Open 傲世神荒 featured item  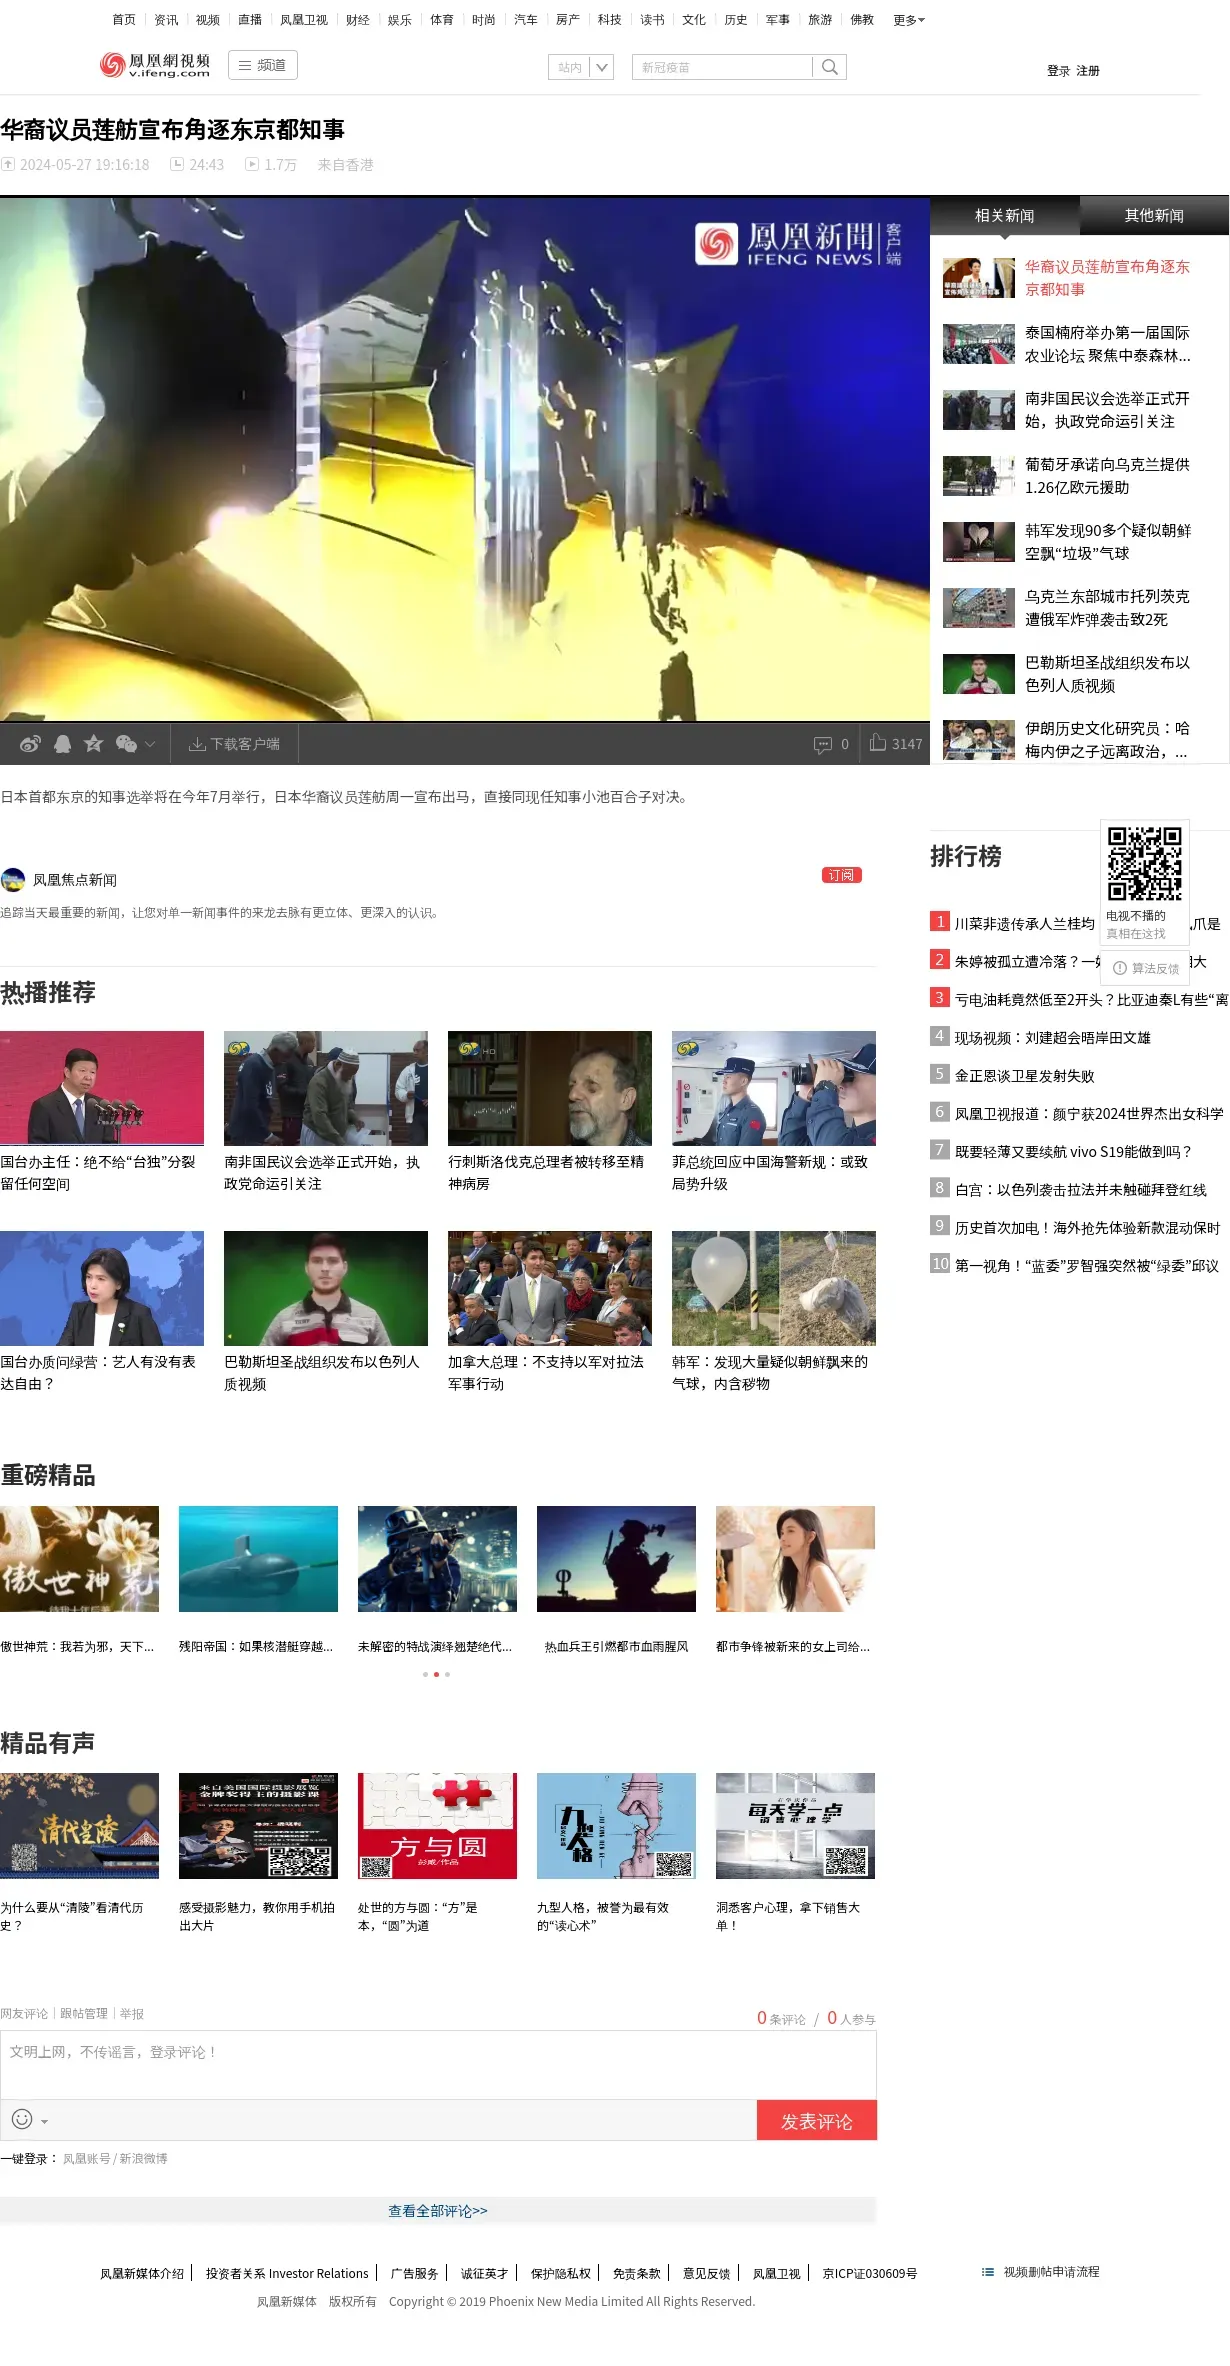click(x=79, y=1559)
